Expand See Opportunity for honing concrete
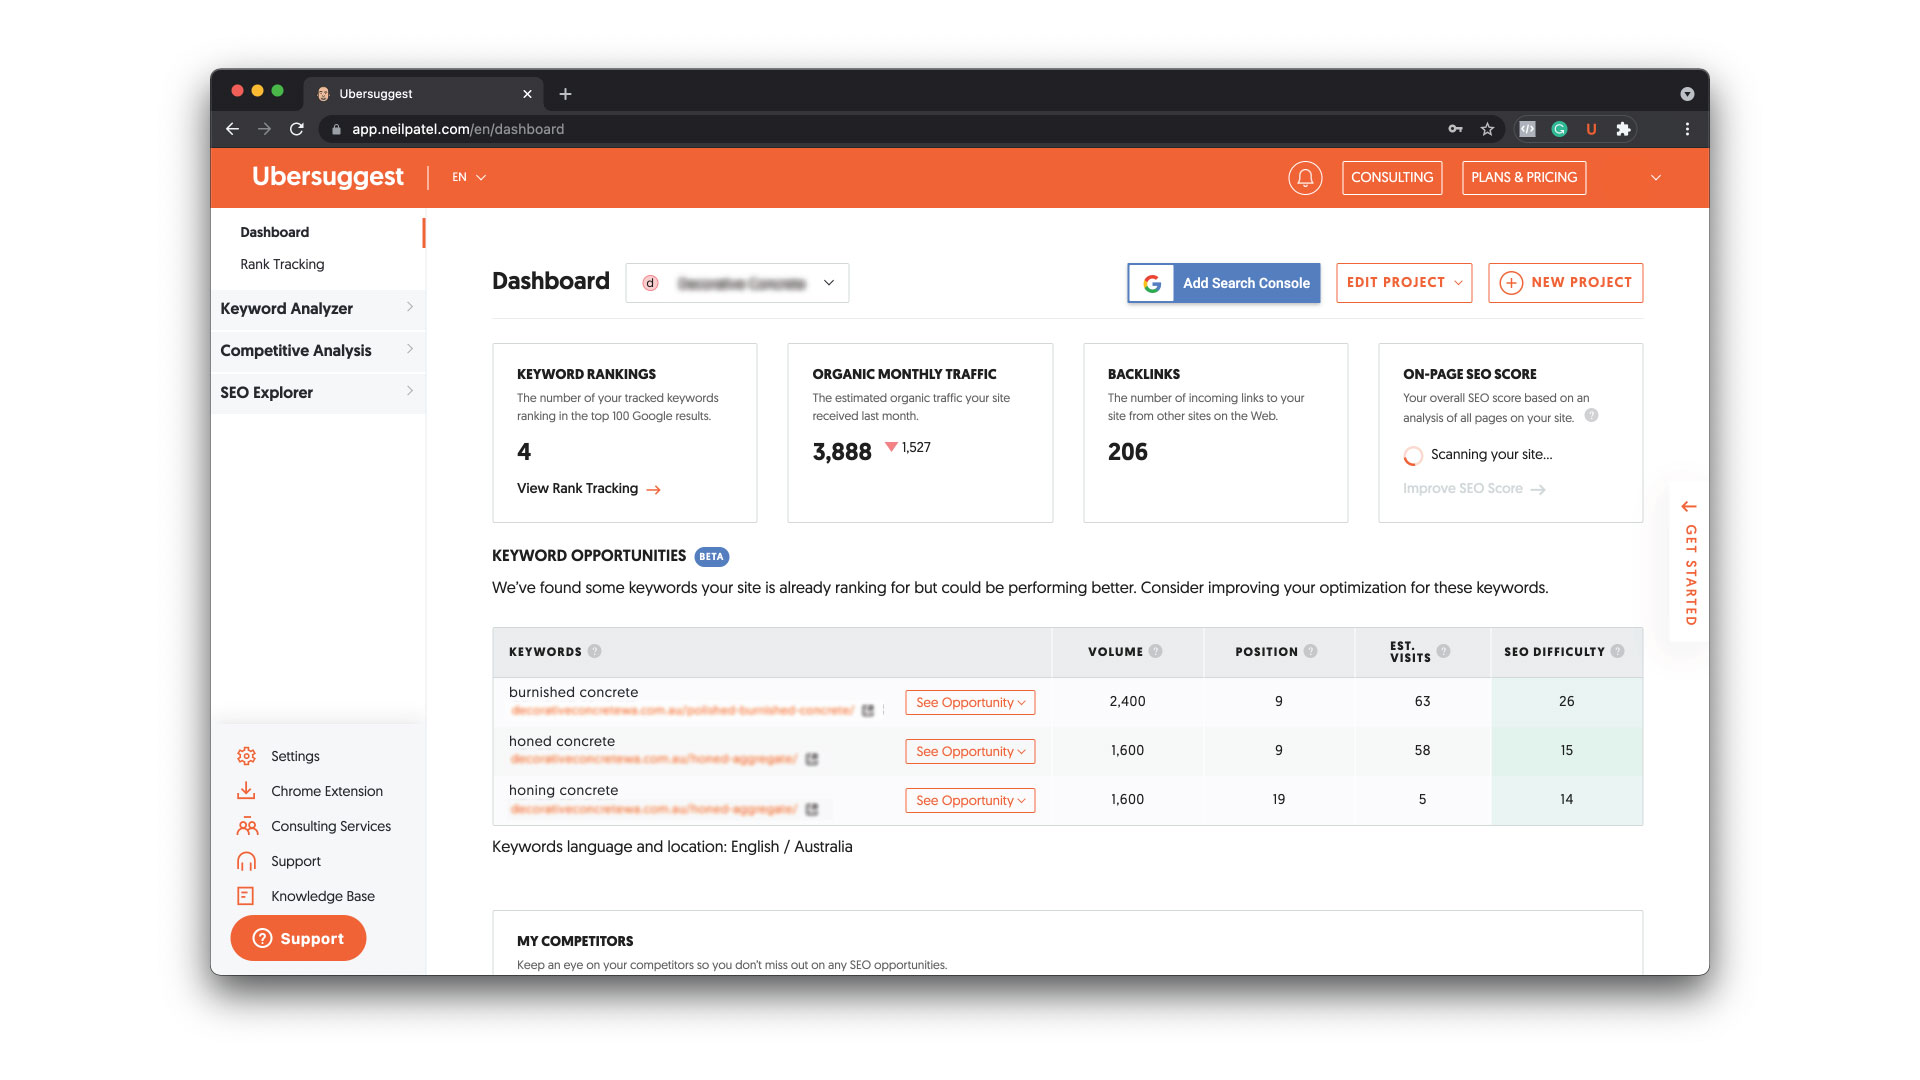Screen dimensions: 1920x1080 coord(970,800)
